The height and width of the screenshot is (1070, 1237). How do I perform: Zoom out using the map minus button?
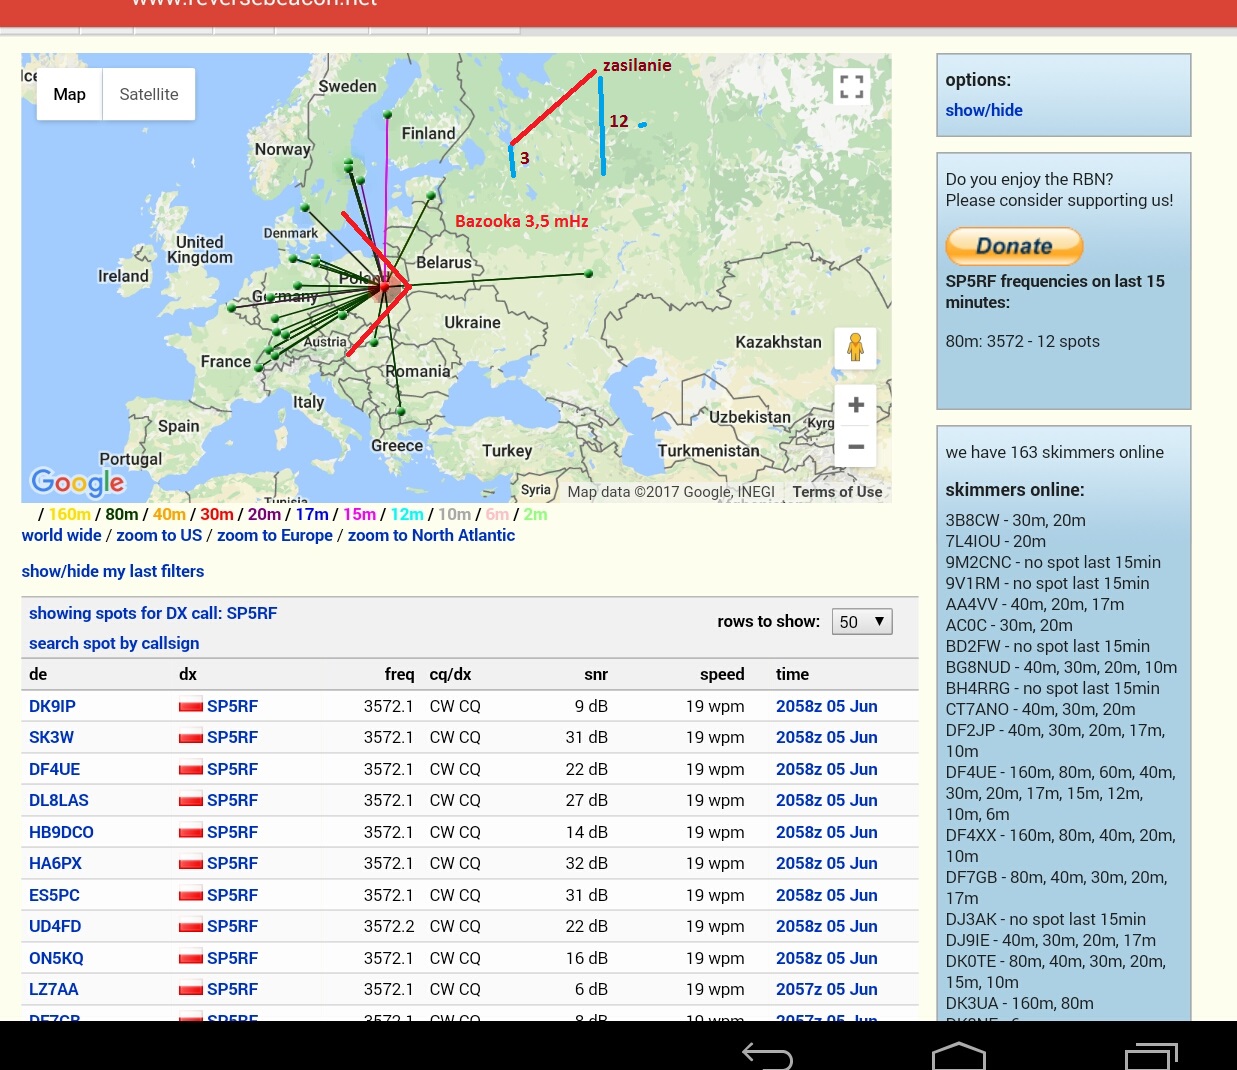click(856, 446)
